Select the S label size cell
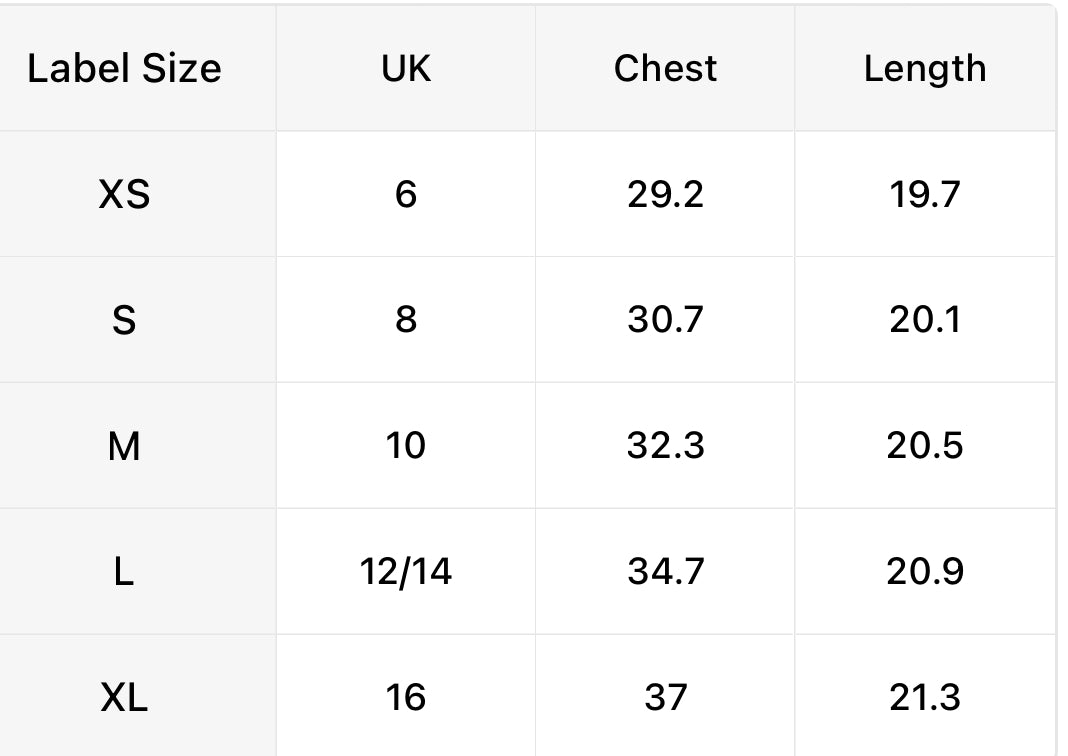The image size is (1068, 756). (124, 320)
